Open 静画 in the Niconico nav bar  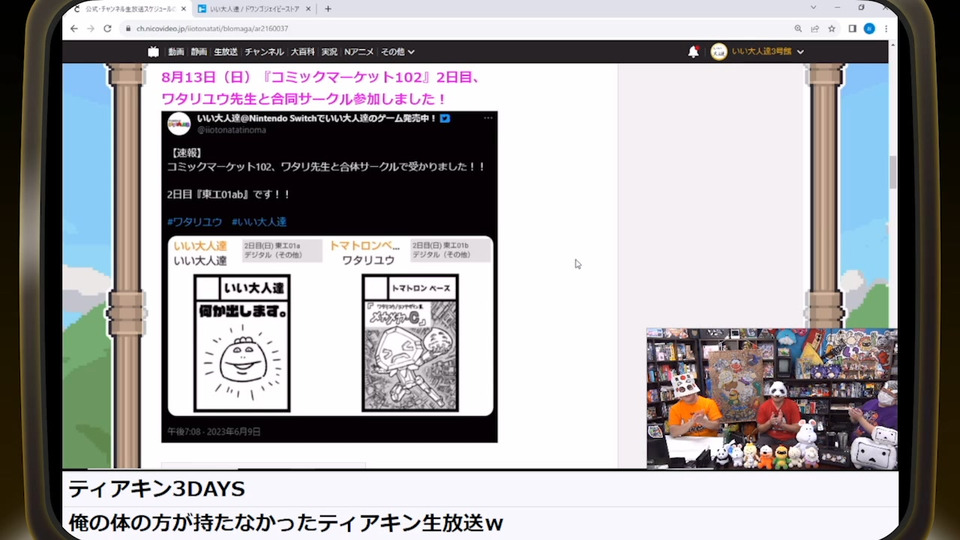coord(199,52)
